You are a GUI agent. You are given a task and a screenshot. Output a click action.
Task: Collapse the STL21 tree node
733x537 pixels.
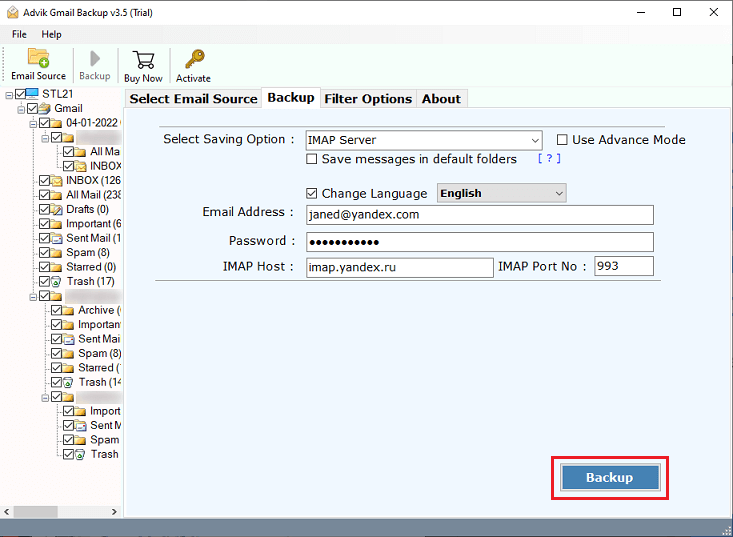pos(9,95)
